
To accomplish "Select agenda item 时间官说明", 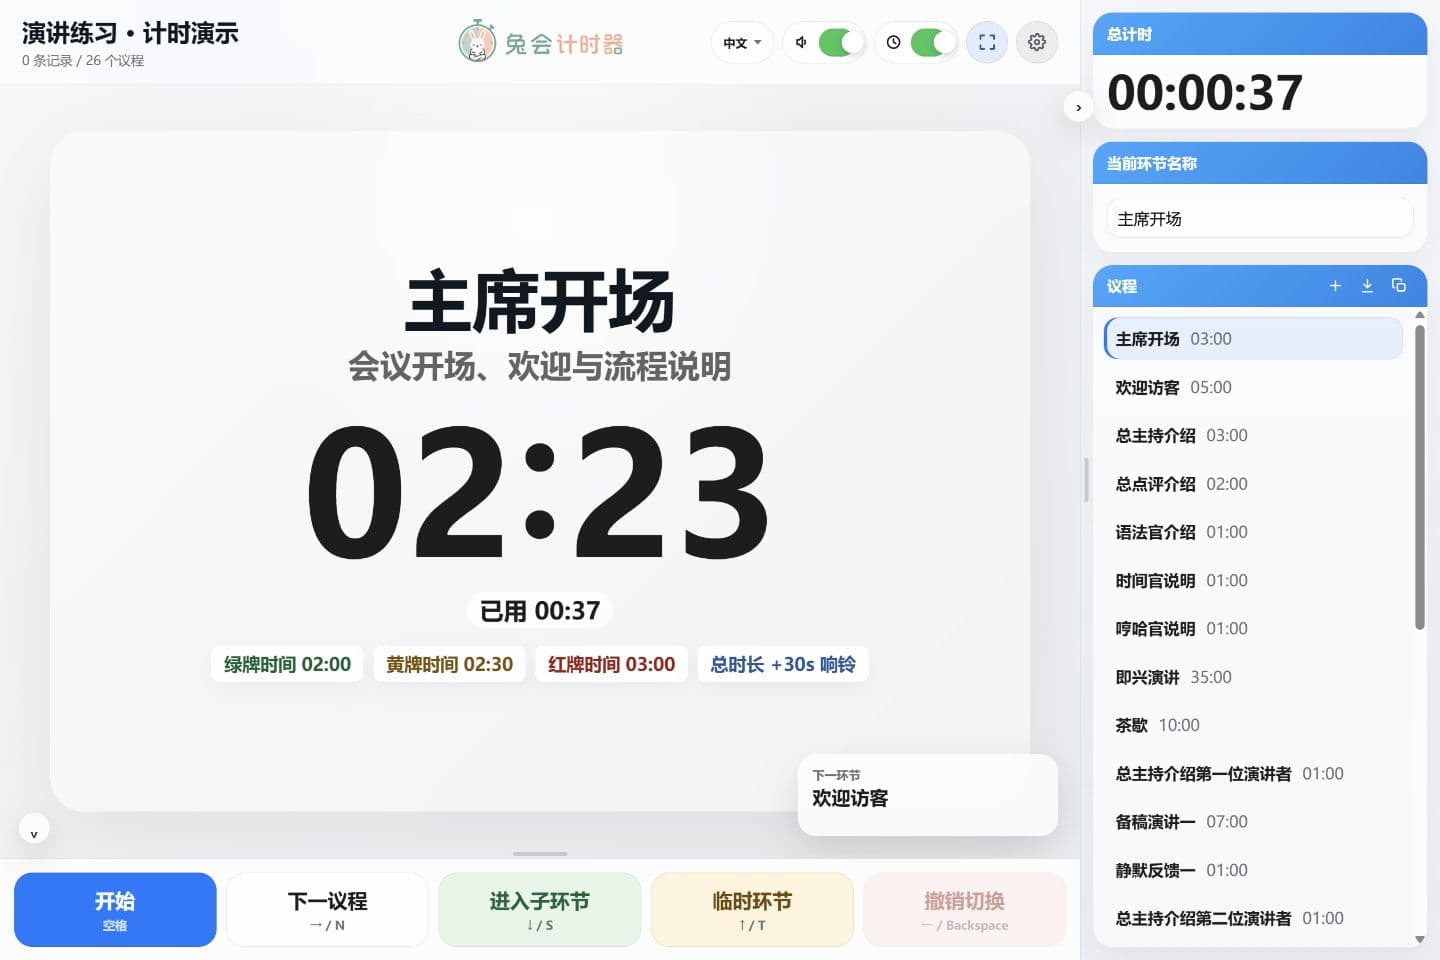I will (1253, 580).
